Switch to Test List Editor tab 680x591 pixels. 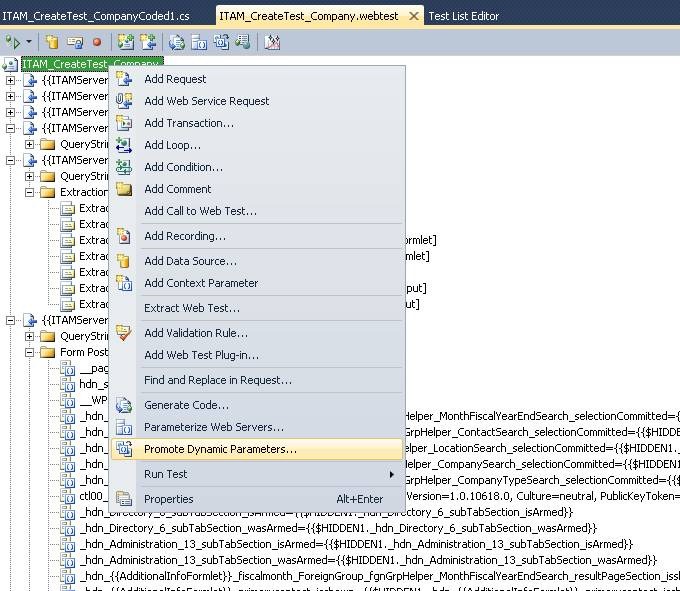pos(464,16)
